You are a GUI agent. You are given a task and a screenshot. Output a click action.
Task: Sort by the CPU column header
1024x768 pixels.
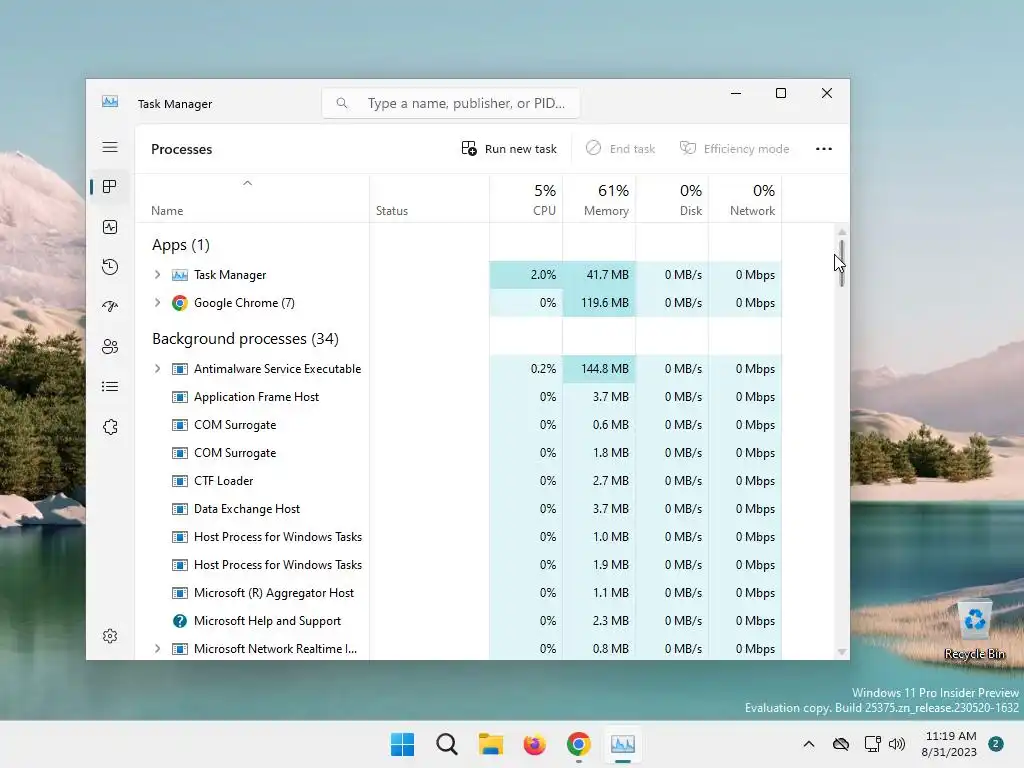526,199
